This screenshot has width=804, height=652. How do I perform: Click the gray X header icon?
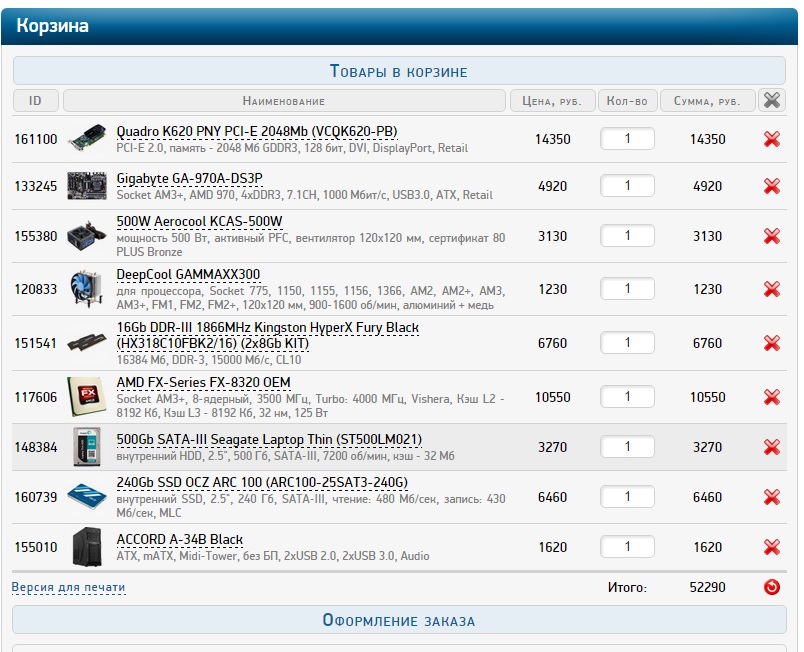[772, 100]
